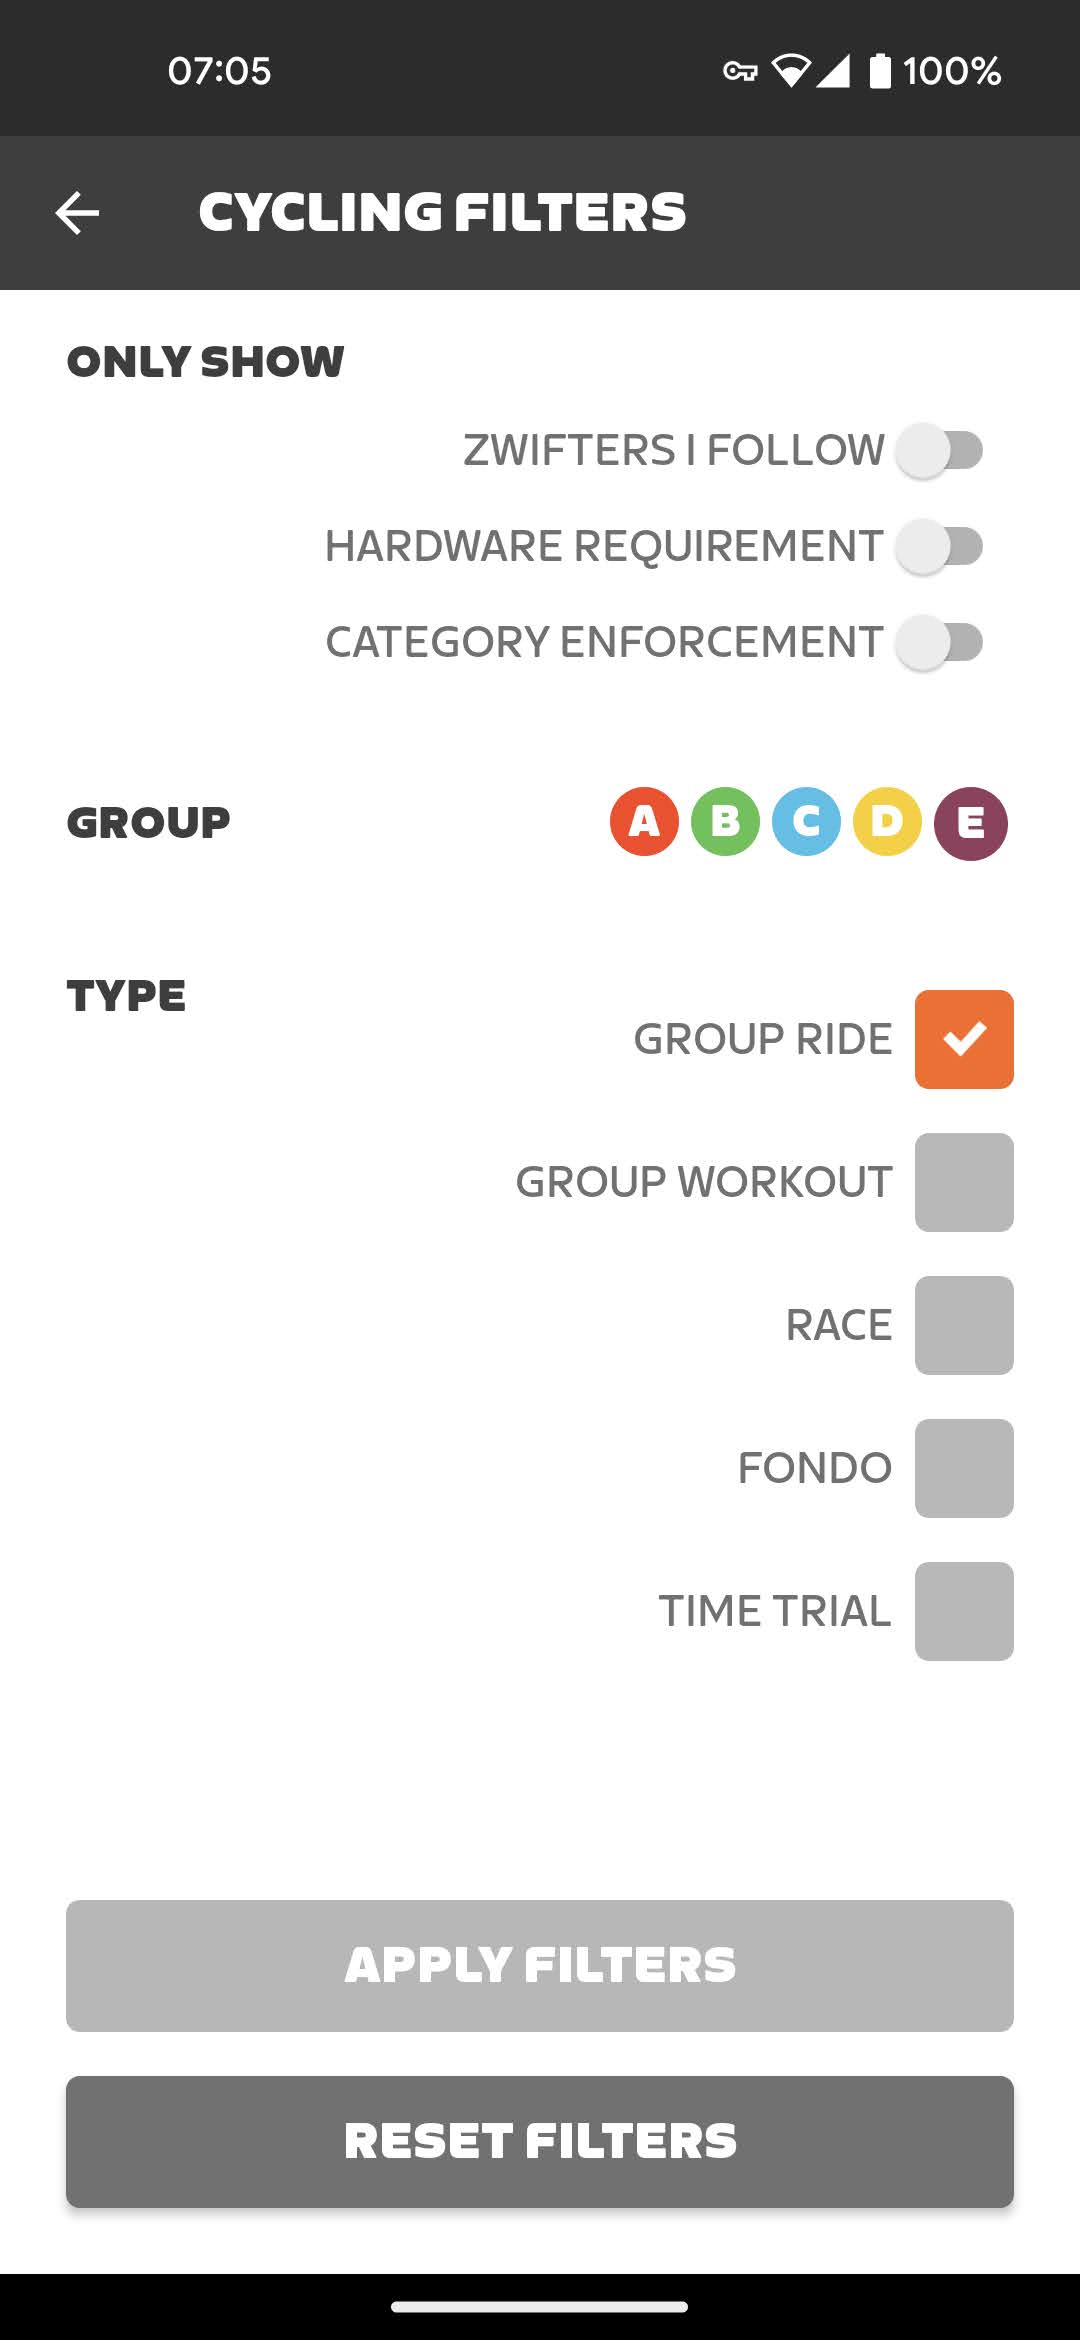Tap the home gesture bar
Viewport: 1080px width, 2340px height.
pyautogui.click(x=540, y=2307)
